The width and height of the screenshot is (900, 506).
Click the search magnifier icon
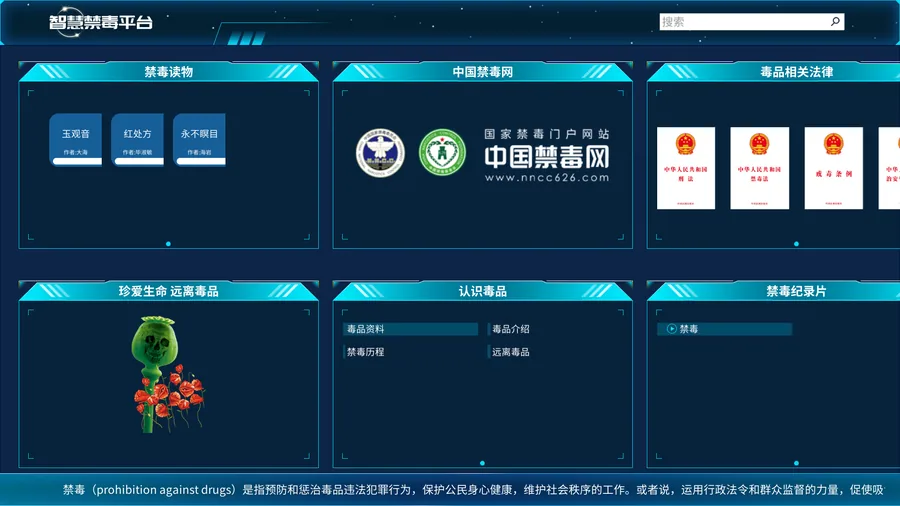(835, 22)
